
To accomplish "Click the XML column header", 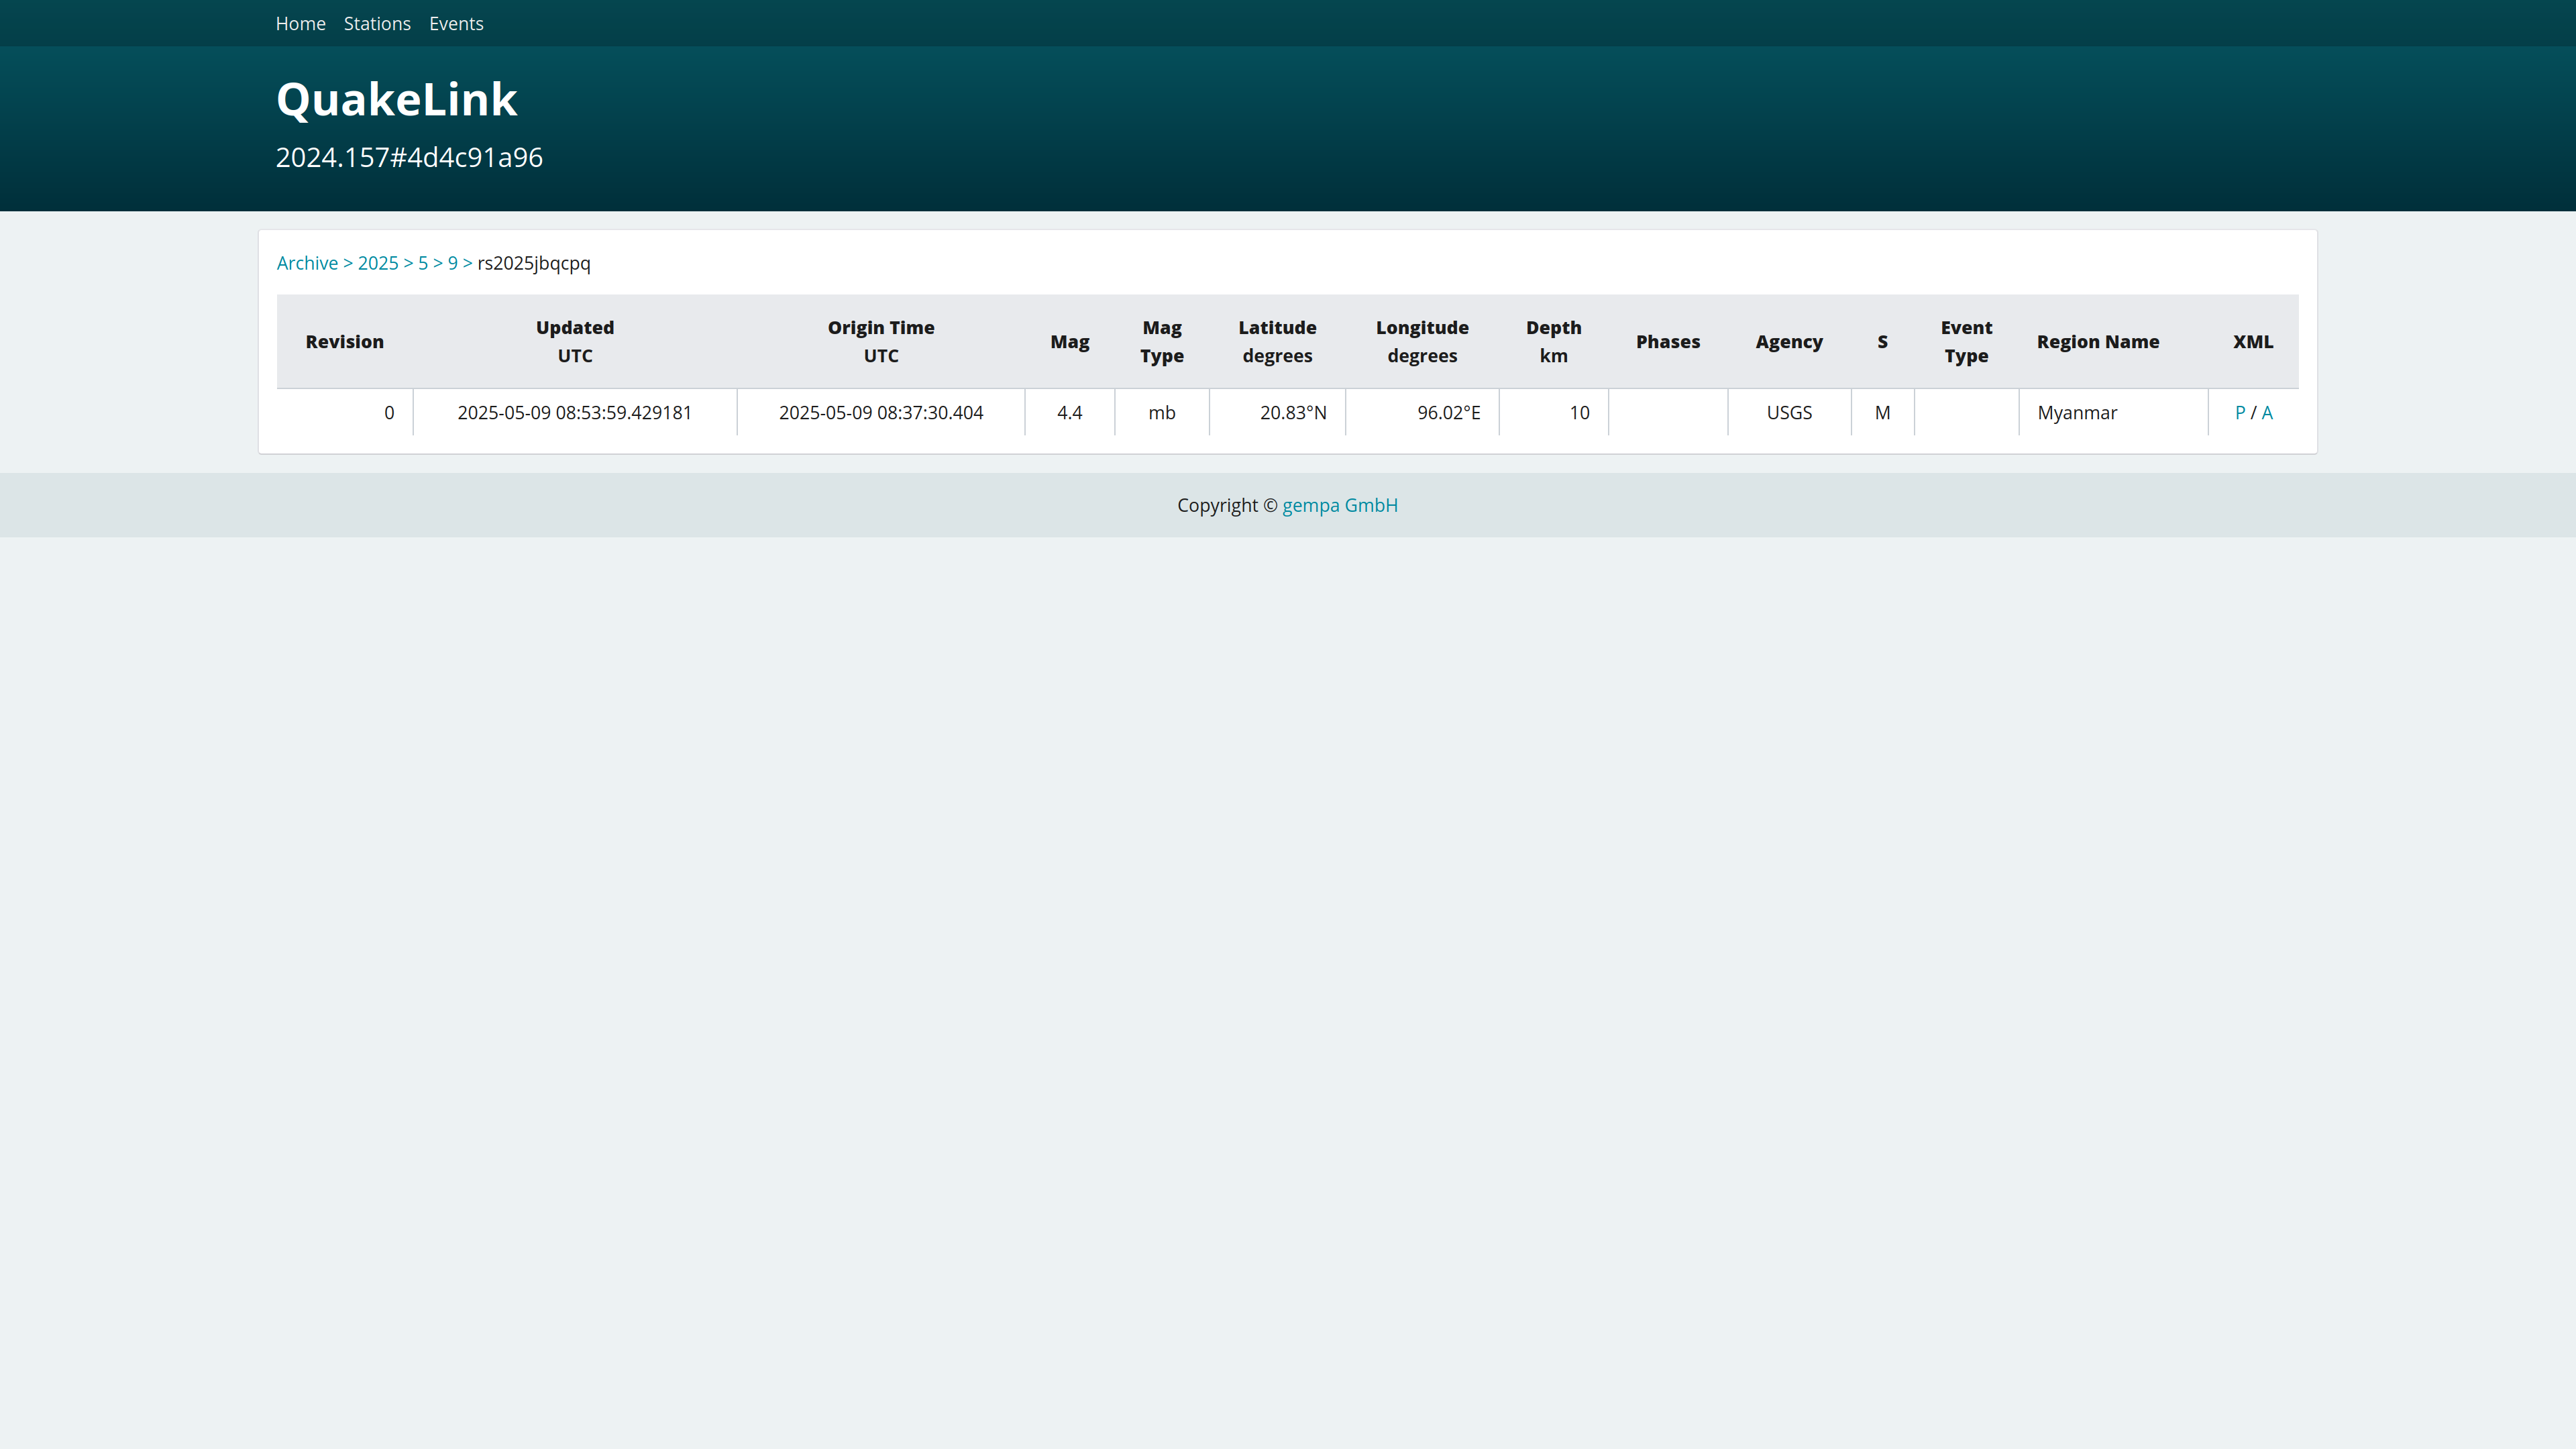I will [x=2253, y=341].
